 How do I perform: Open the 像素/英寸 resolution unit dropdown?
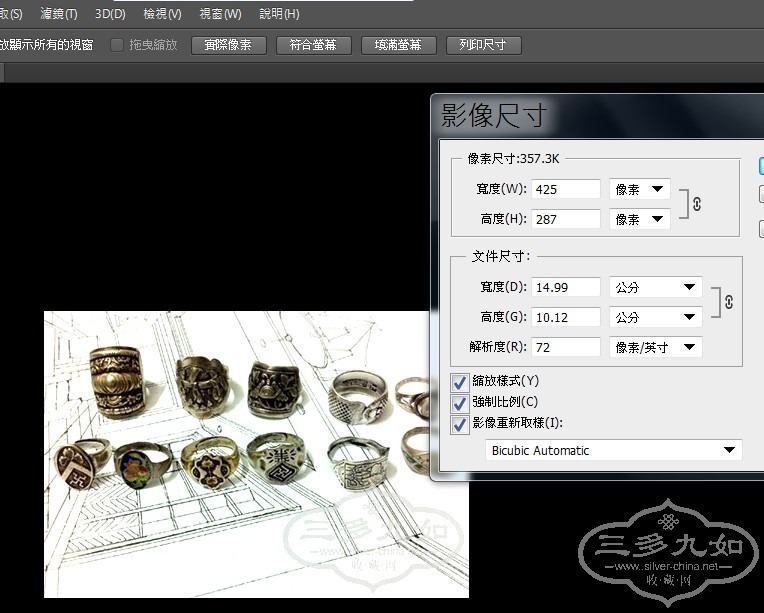click(655, 347)
